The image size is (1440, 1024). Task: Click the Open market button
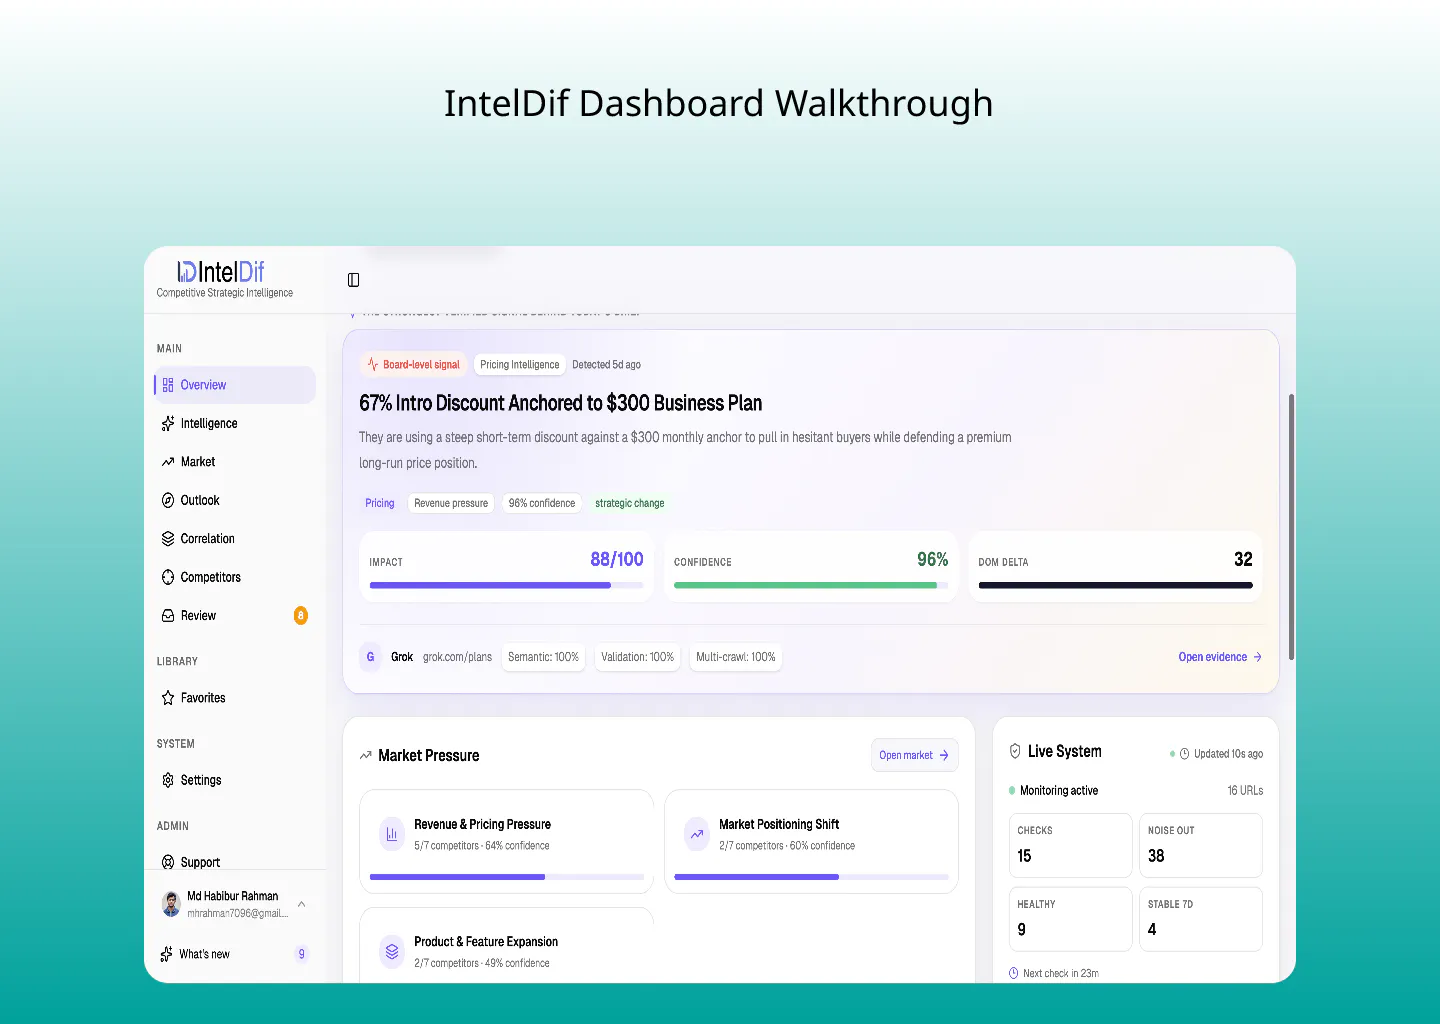(914, 755)
